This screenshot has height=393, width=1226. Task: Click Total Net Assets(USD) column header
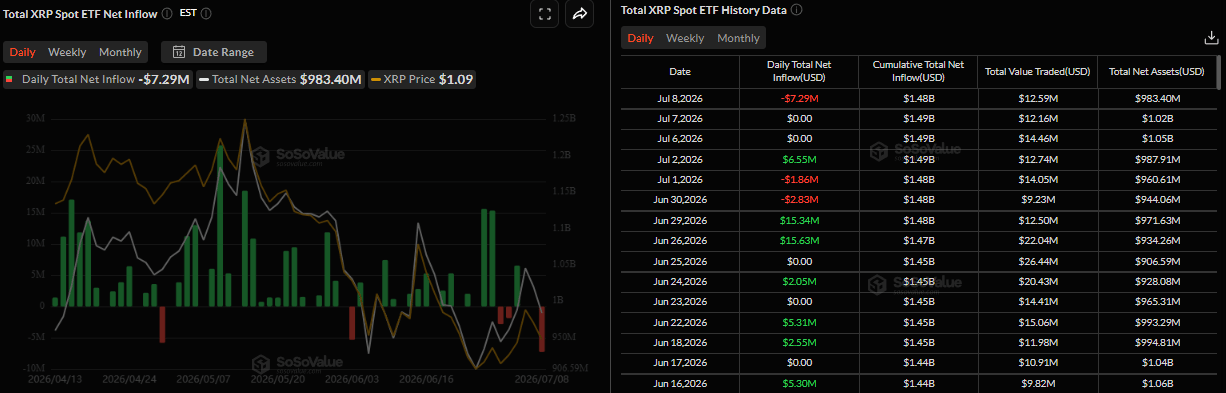[1157, 72]
